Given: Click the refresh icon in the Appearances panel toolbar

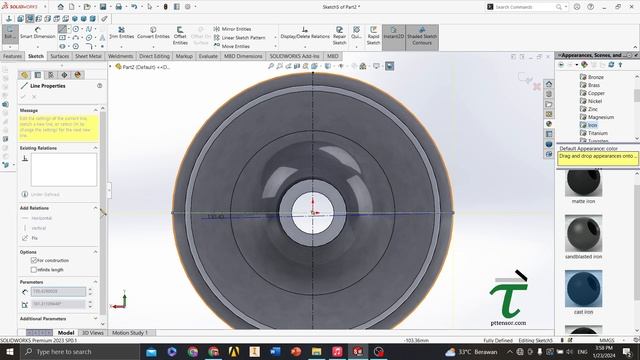Looking at the screenshot, I should 611,65.
